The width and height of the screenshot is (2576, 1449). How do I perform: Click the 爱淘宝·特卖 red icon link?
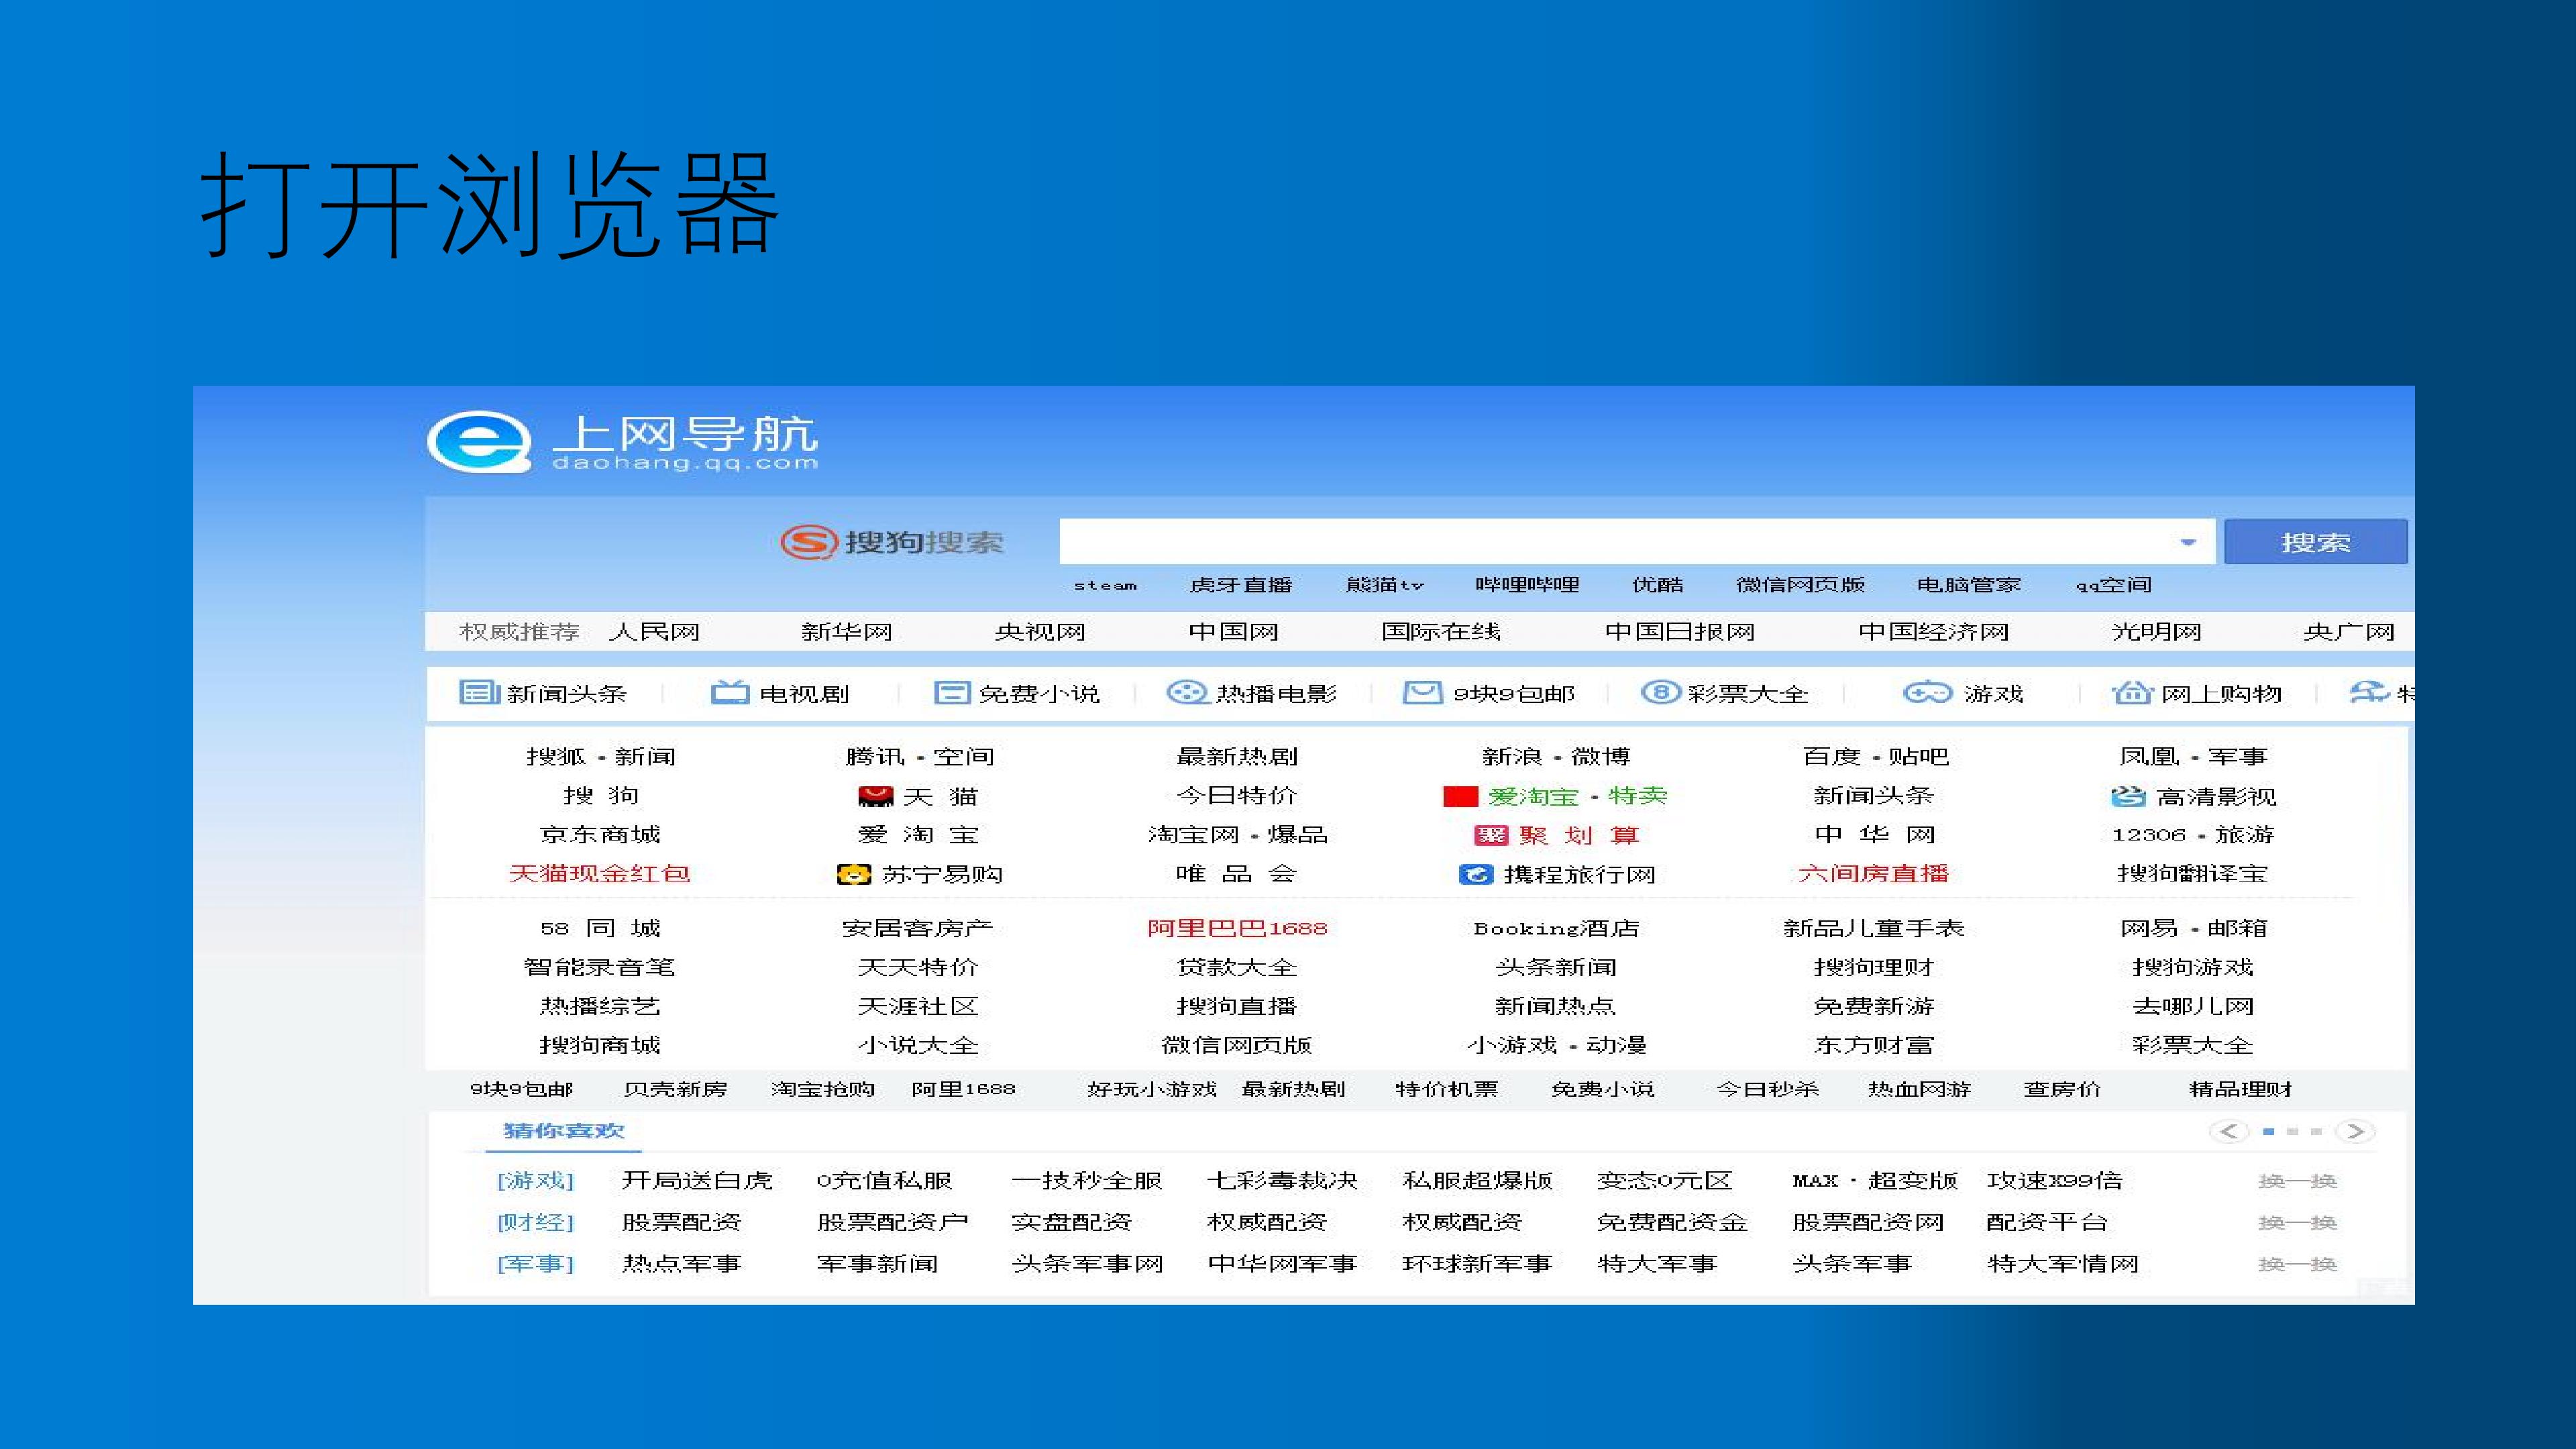(x=1556, y=796)
